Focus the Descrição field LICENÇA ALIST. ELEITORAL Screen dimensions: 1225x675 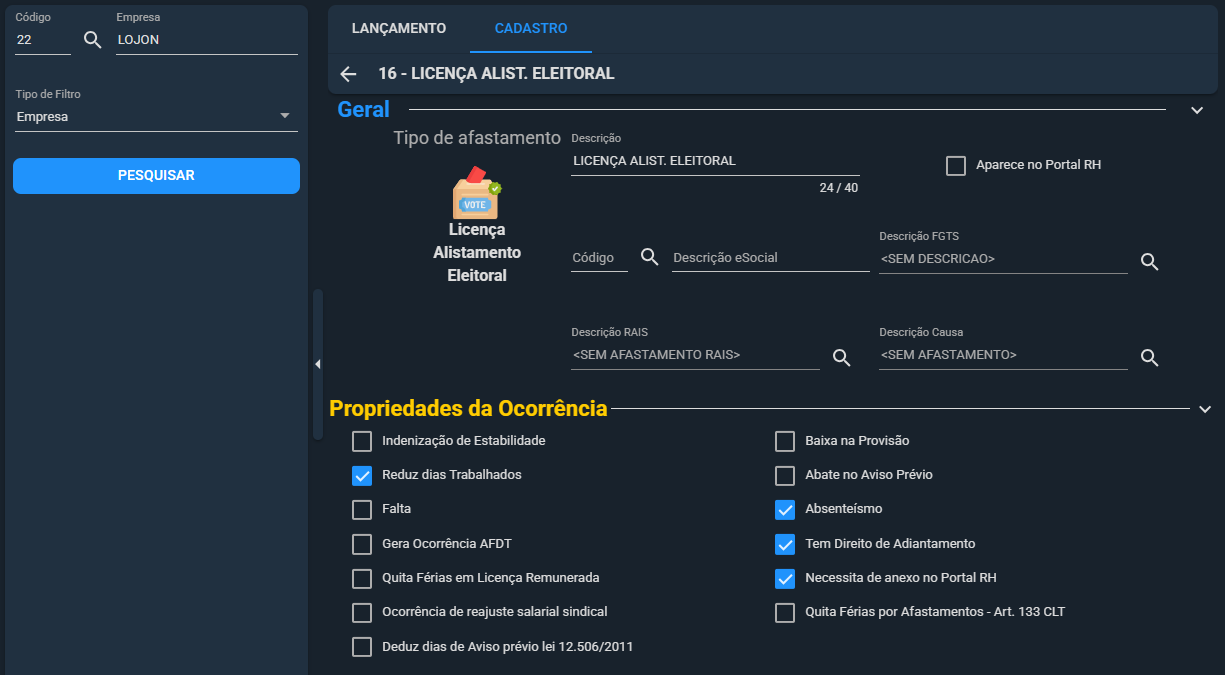[715, 161]
